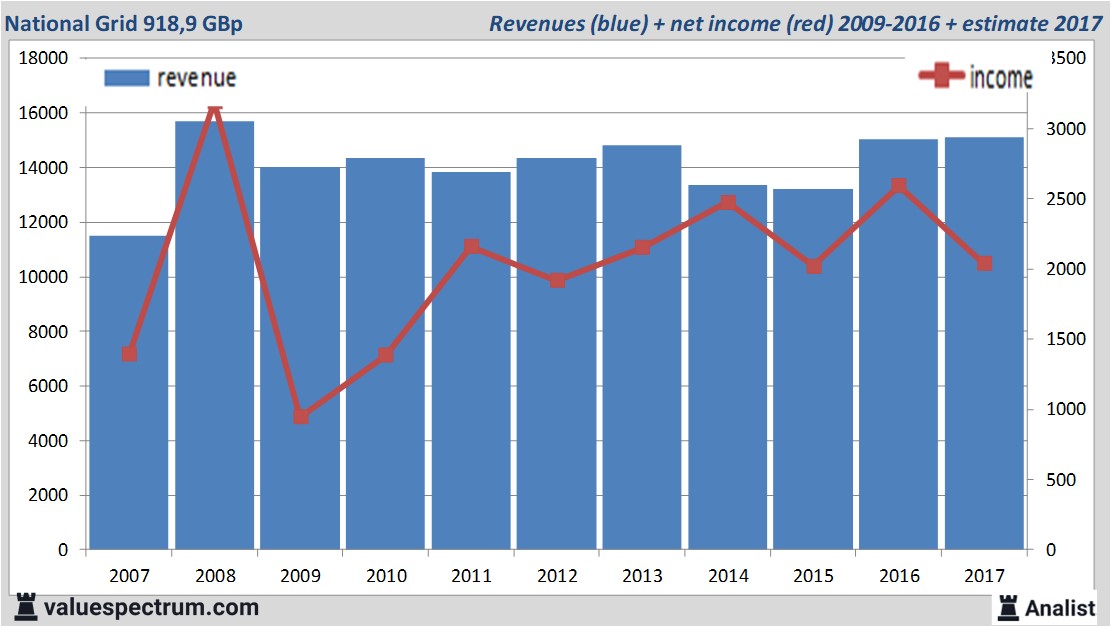The width and height of the screenshot is (1111, 627).
Task: Click the 18000 left-axis label
Action: 43,58
